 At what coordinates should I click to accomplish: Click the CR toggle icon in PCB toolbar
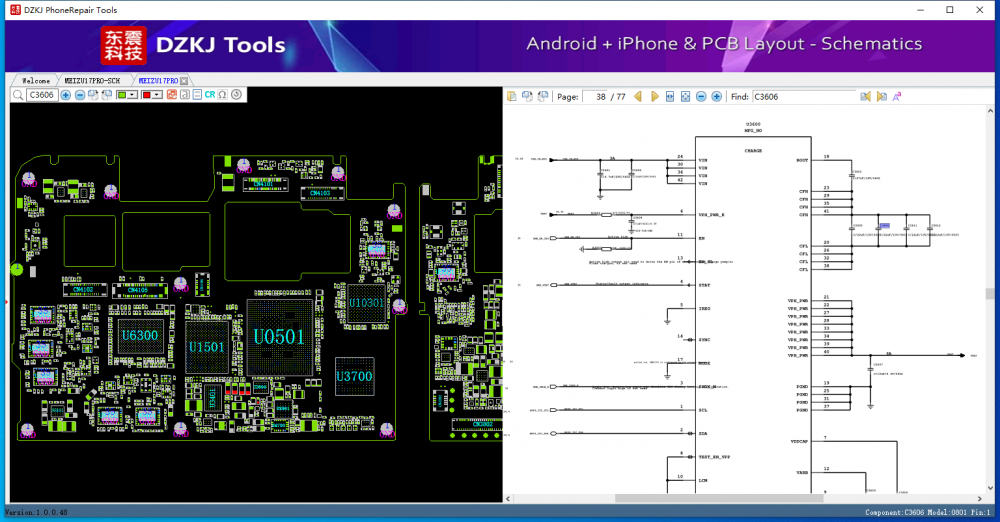[x=210, y=95]
